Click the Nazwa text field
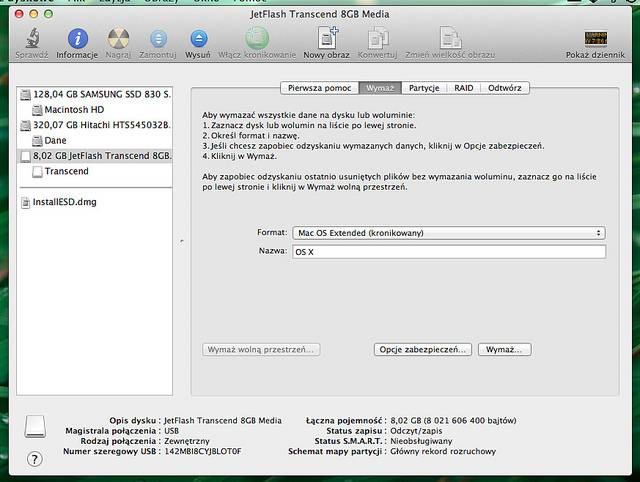The image size is (640, 482). [x=449, y=252]
